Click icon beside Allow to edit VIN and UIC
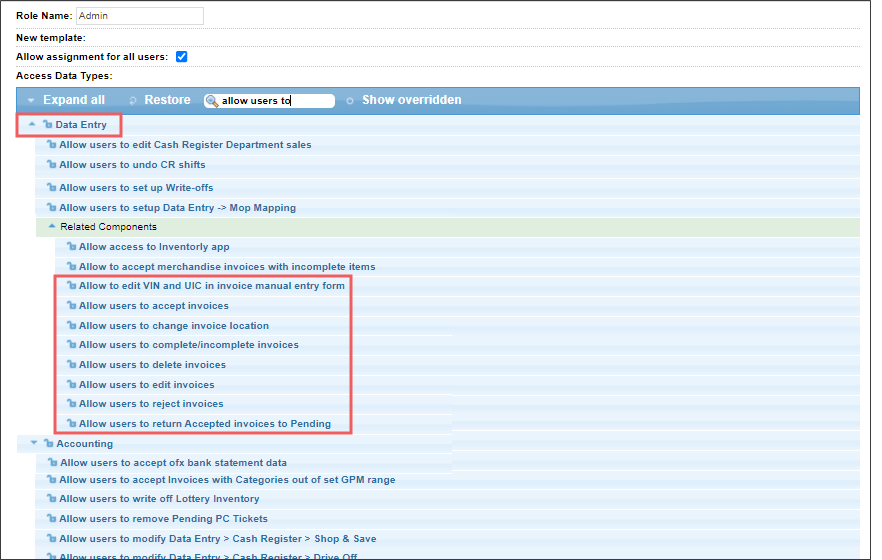 (x=71, y=285)
